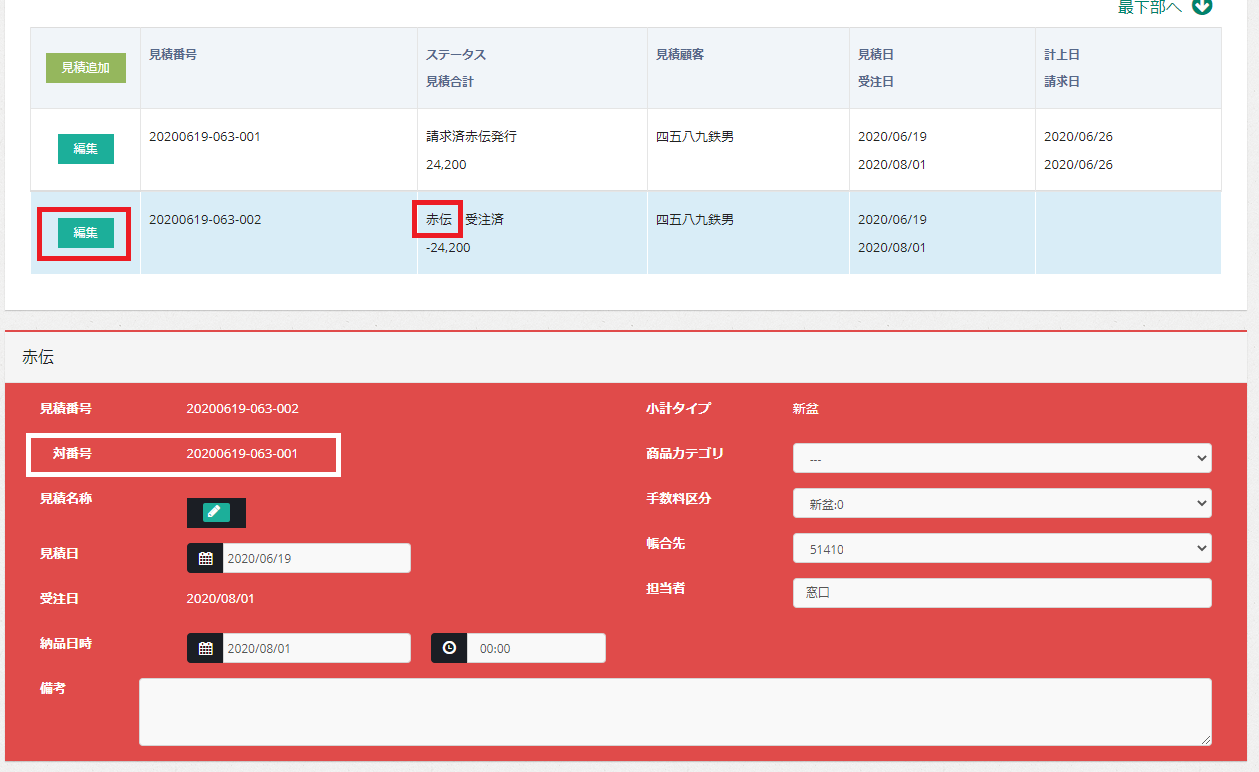Click the 見積日 date input 2020/06/19
The width and height of the screenshot is (1259, 772).
pos(316,558)
